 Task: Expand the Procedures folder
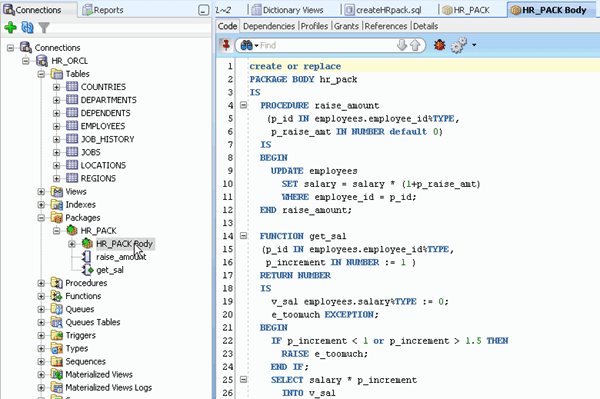41,283
